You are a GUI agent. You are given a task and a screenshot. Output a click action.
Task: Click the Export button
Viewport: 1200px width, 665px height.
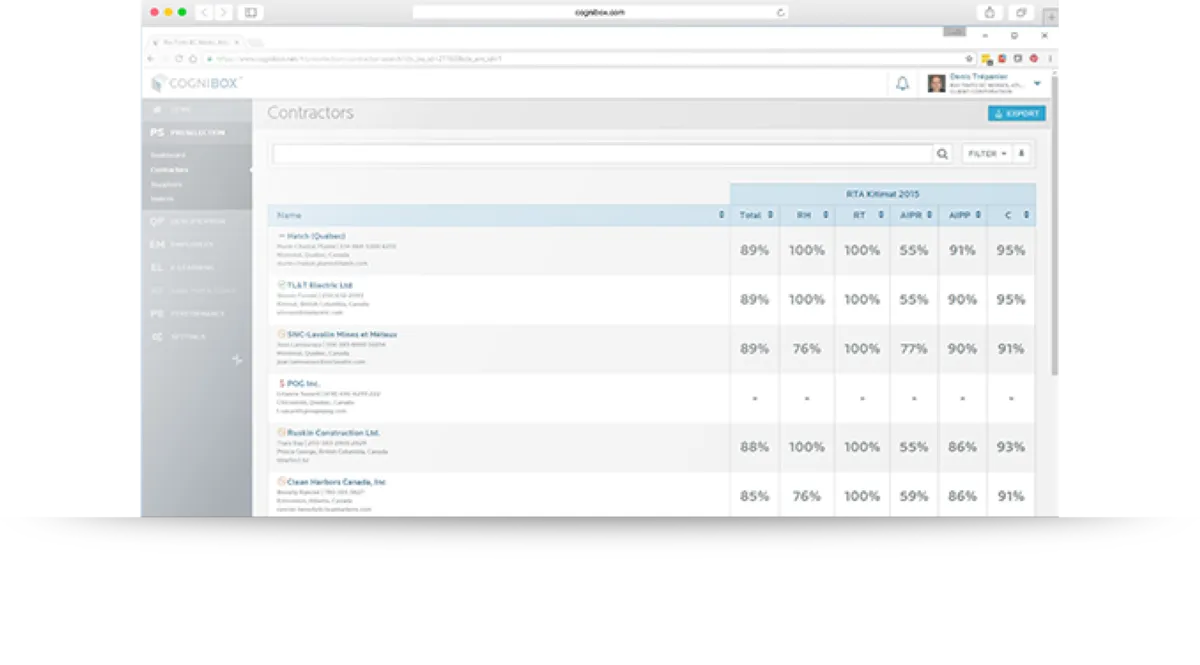coord(1016,114)
